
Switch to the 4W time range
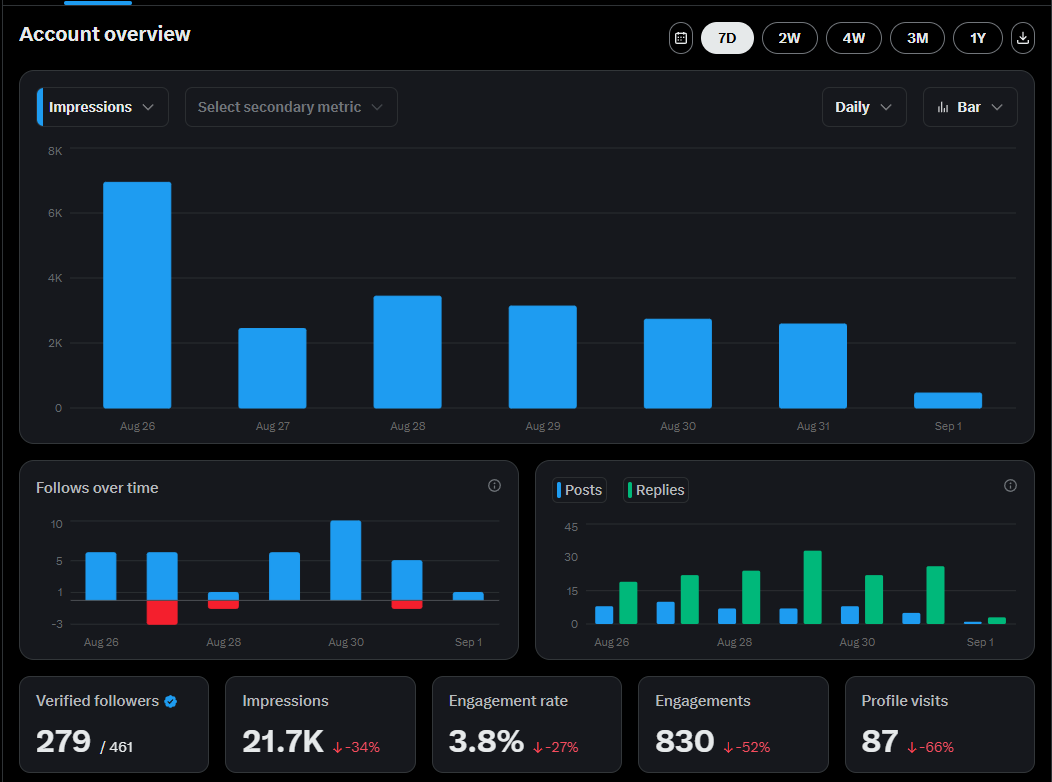coord(853,38)
